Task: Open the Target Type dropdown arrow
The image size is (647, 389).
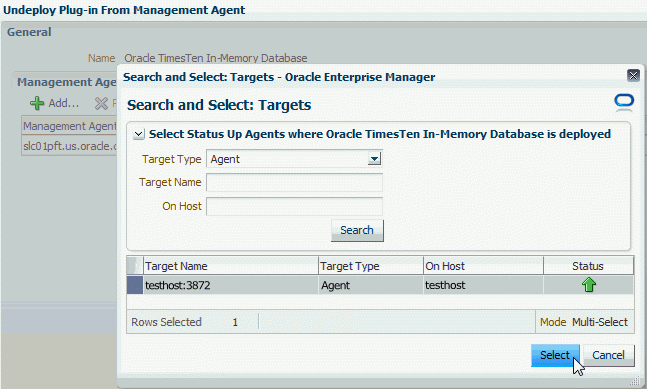Action: click(374, 159)
